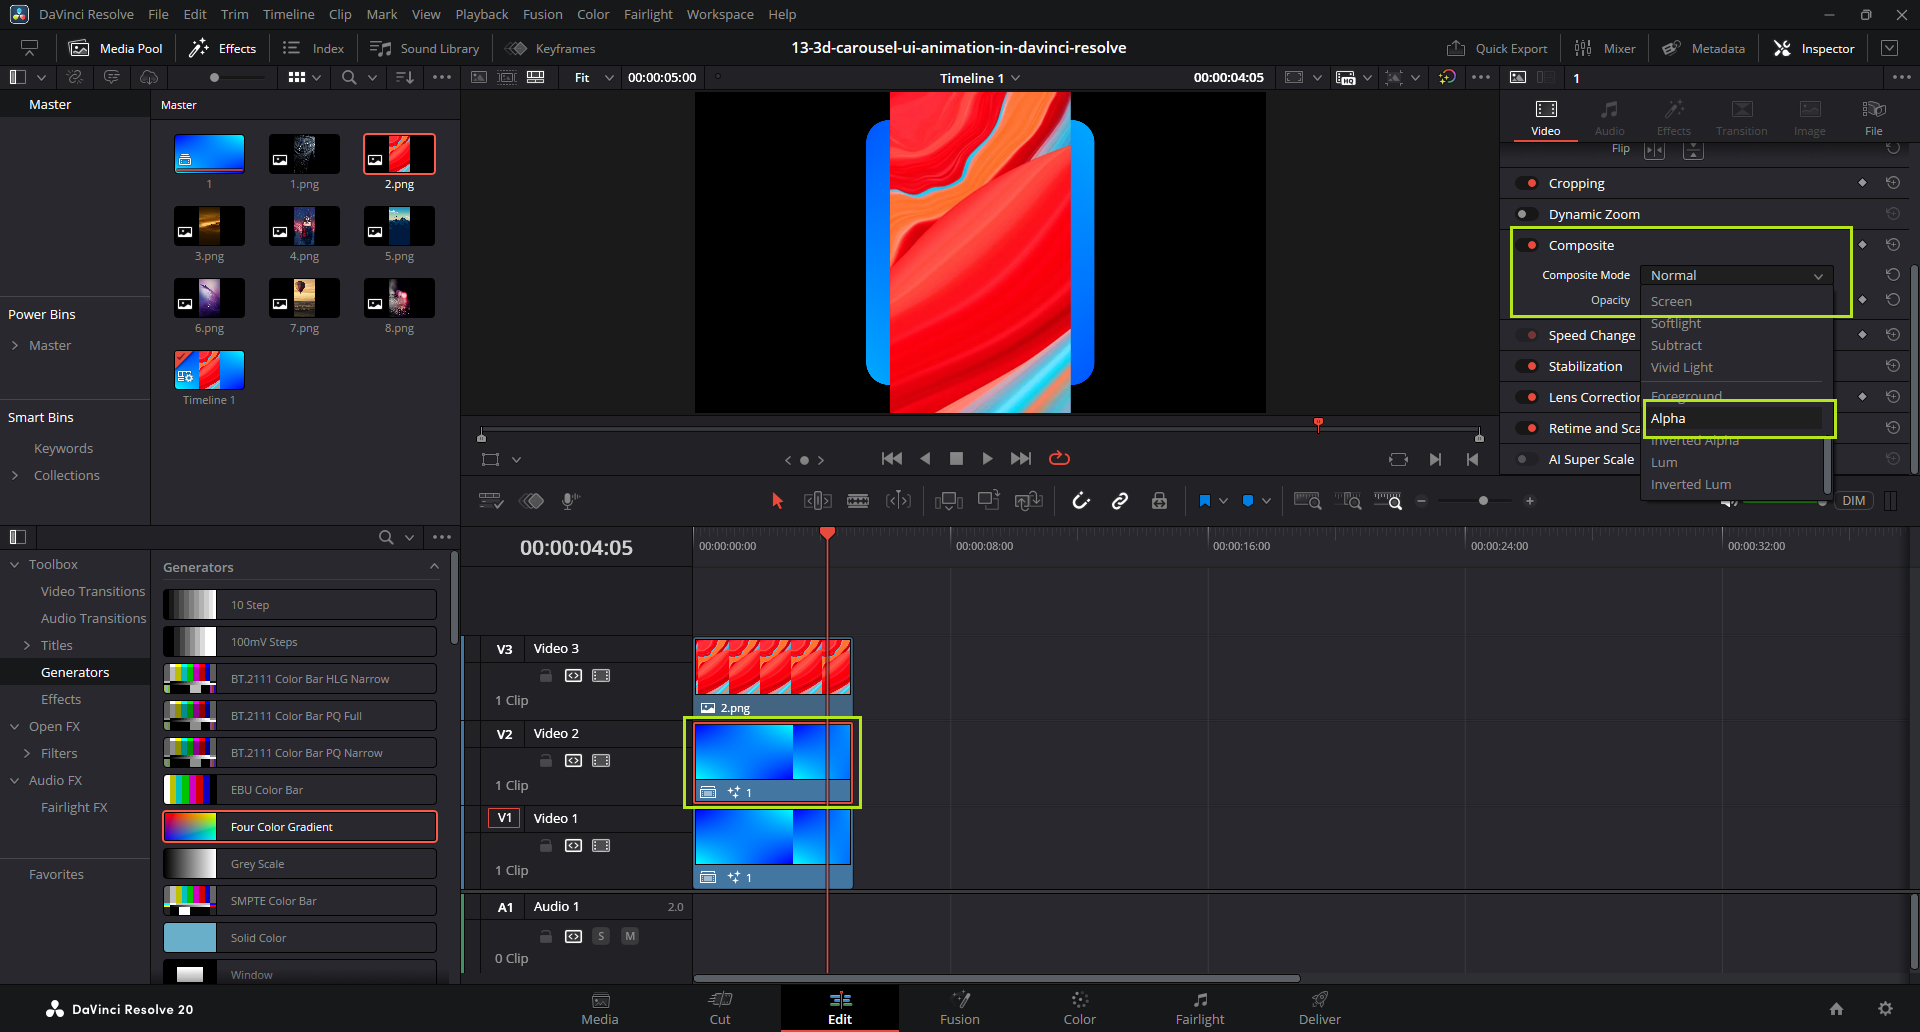Click the Quick Export button
Screen dimensions: 1920x1032
1497,48
